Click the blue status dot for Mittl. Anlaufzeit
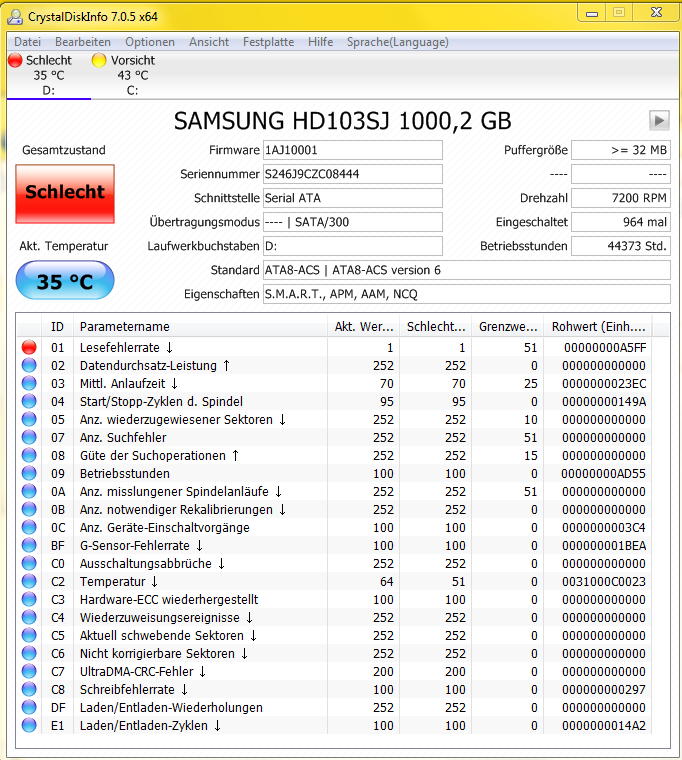The width and height of the screenshot is (682, 760). [x=29, y=383]
